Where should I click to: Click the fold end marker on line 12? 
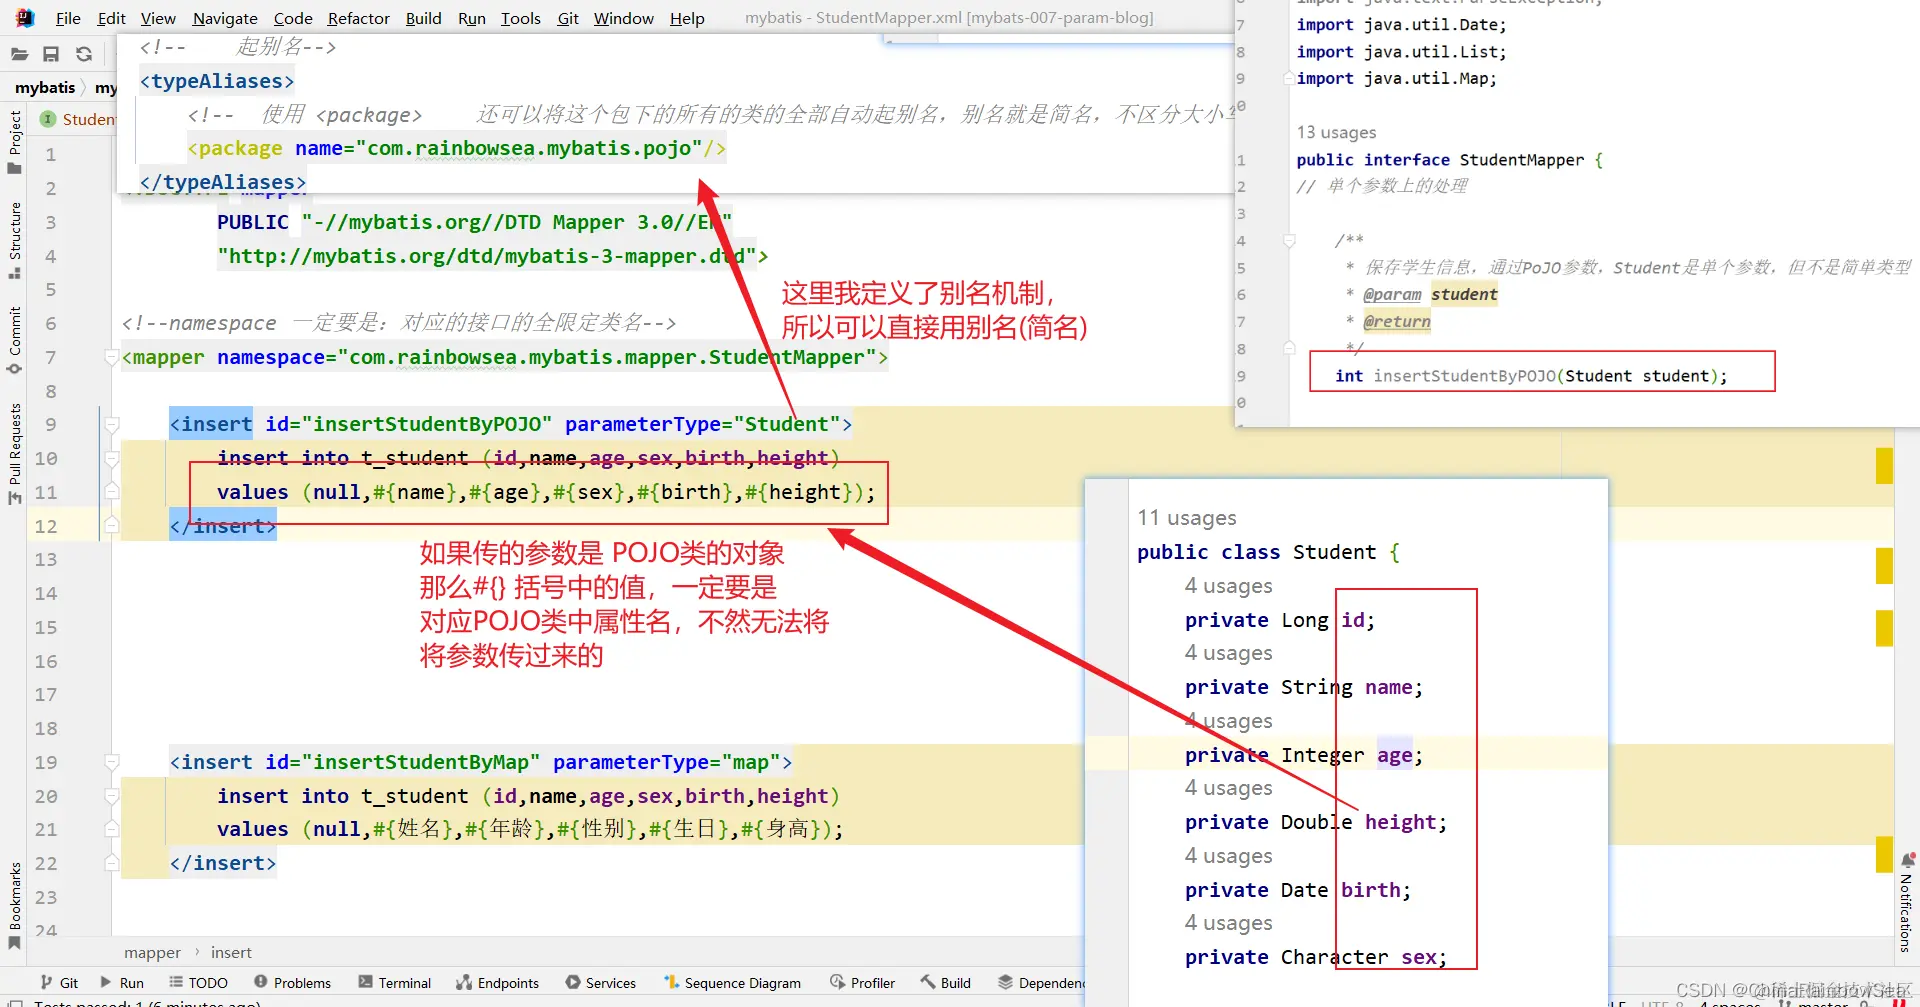[x=112, y=526]
